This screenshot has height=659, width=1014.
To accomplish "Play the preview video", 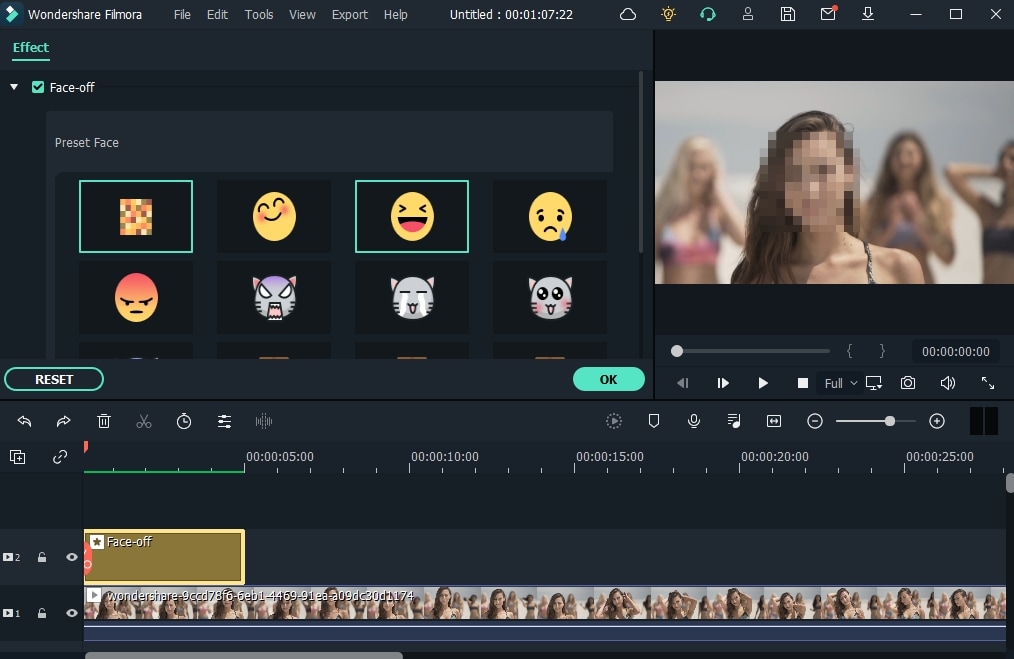I will pos(763,383).
